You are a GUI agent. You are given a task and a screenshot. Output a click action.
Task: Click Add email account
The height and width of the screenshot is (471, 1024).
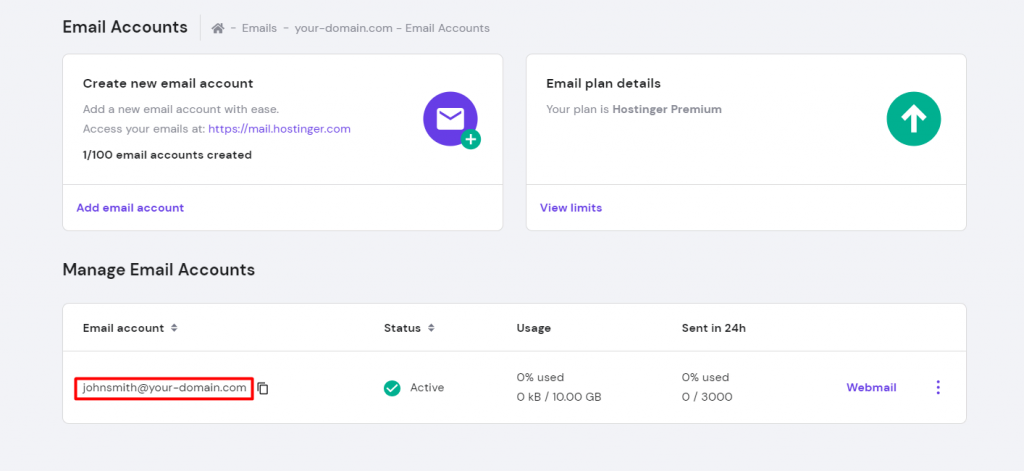(130, 208)
